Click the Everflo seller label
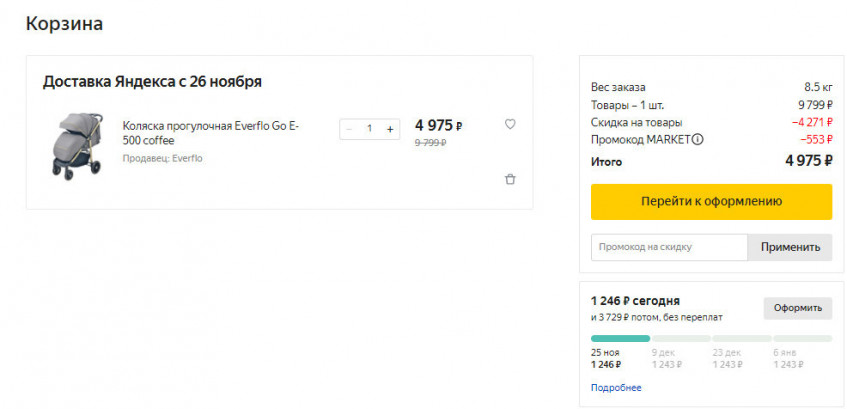 tap(162, 158)
